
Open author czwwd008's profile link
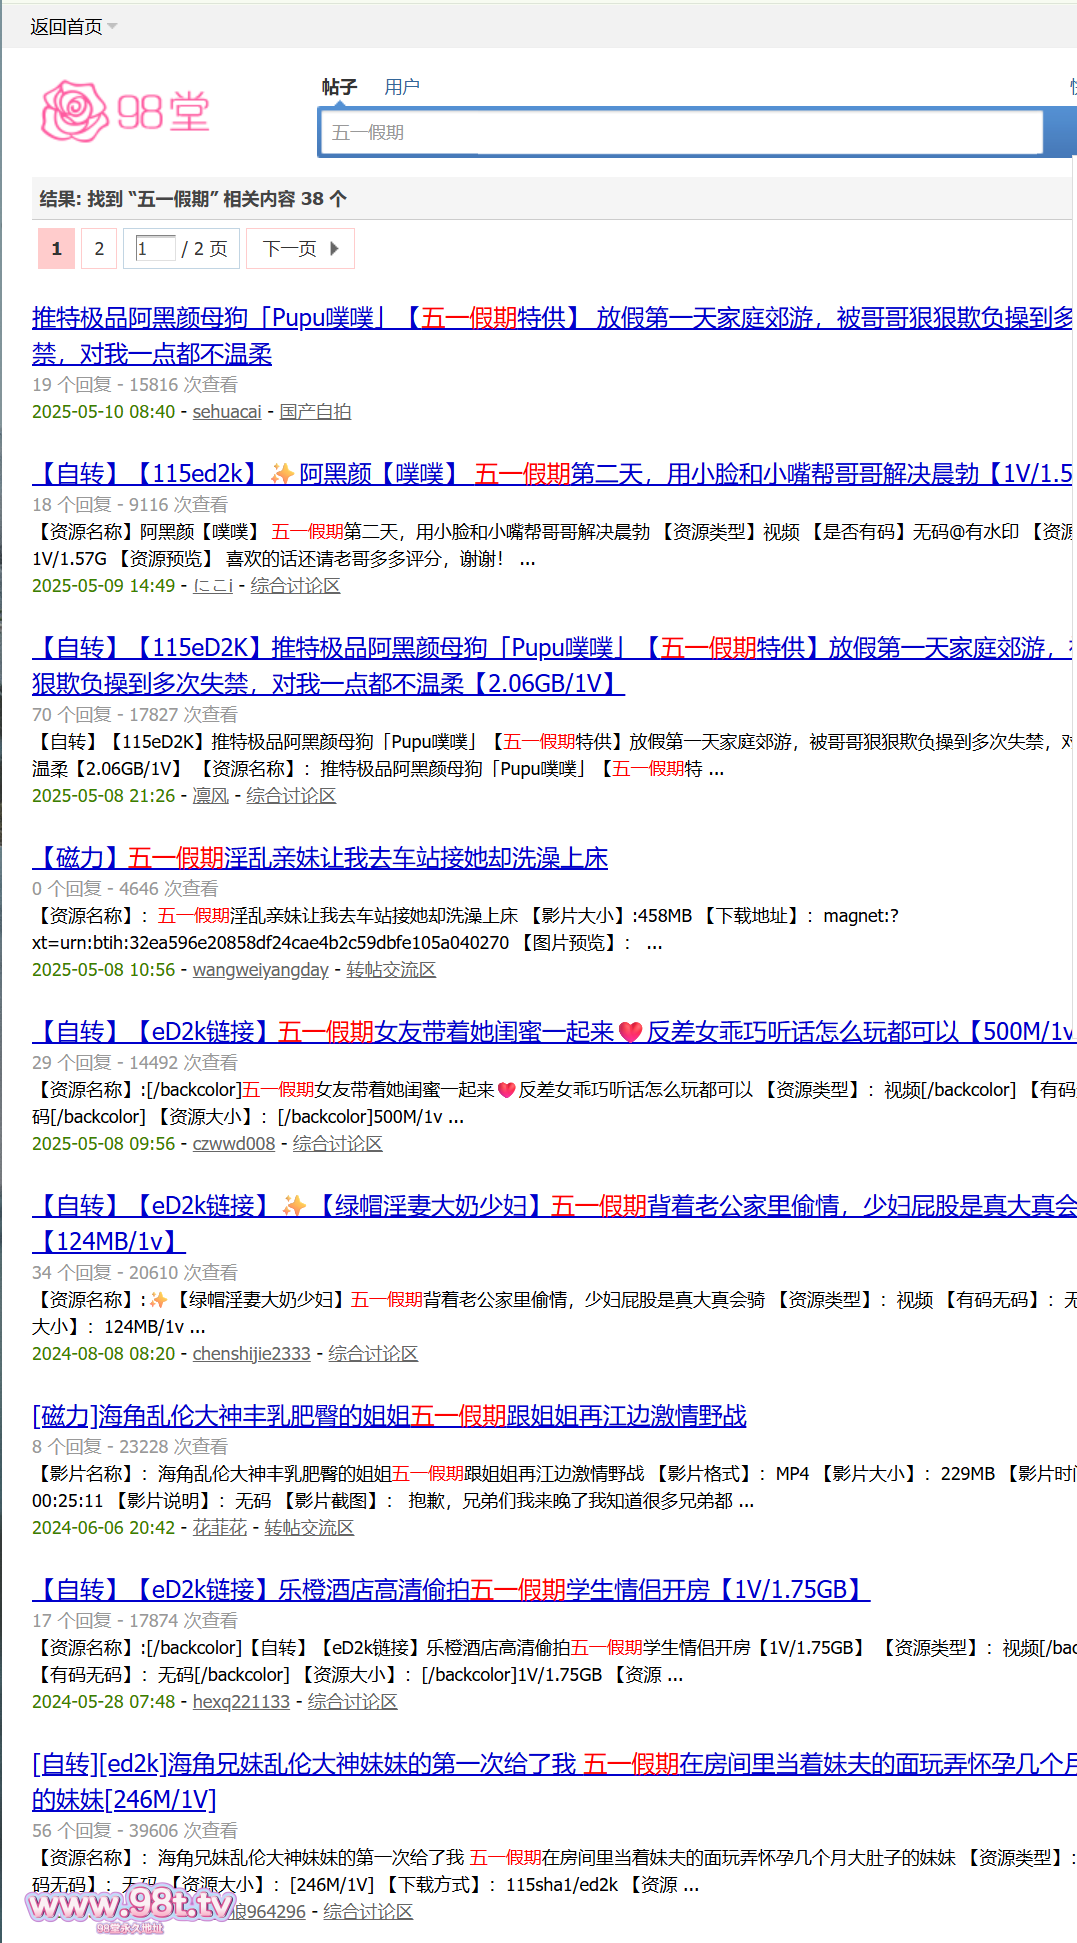point(233,1144)
